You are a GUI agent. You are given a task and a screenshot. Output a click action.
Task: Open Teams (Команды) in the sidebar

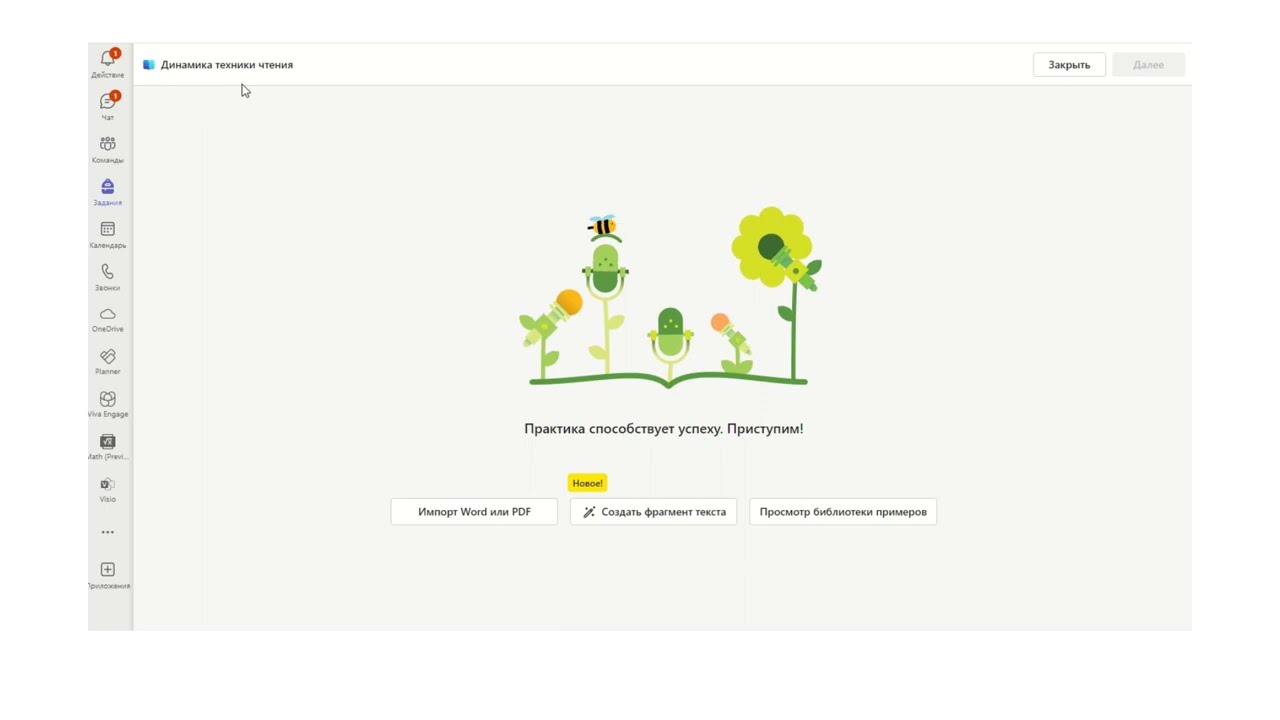(x=108, y=149)
